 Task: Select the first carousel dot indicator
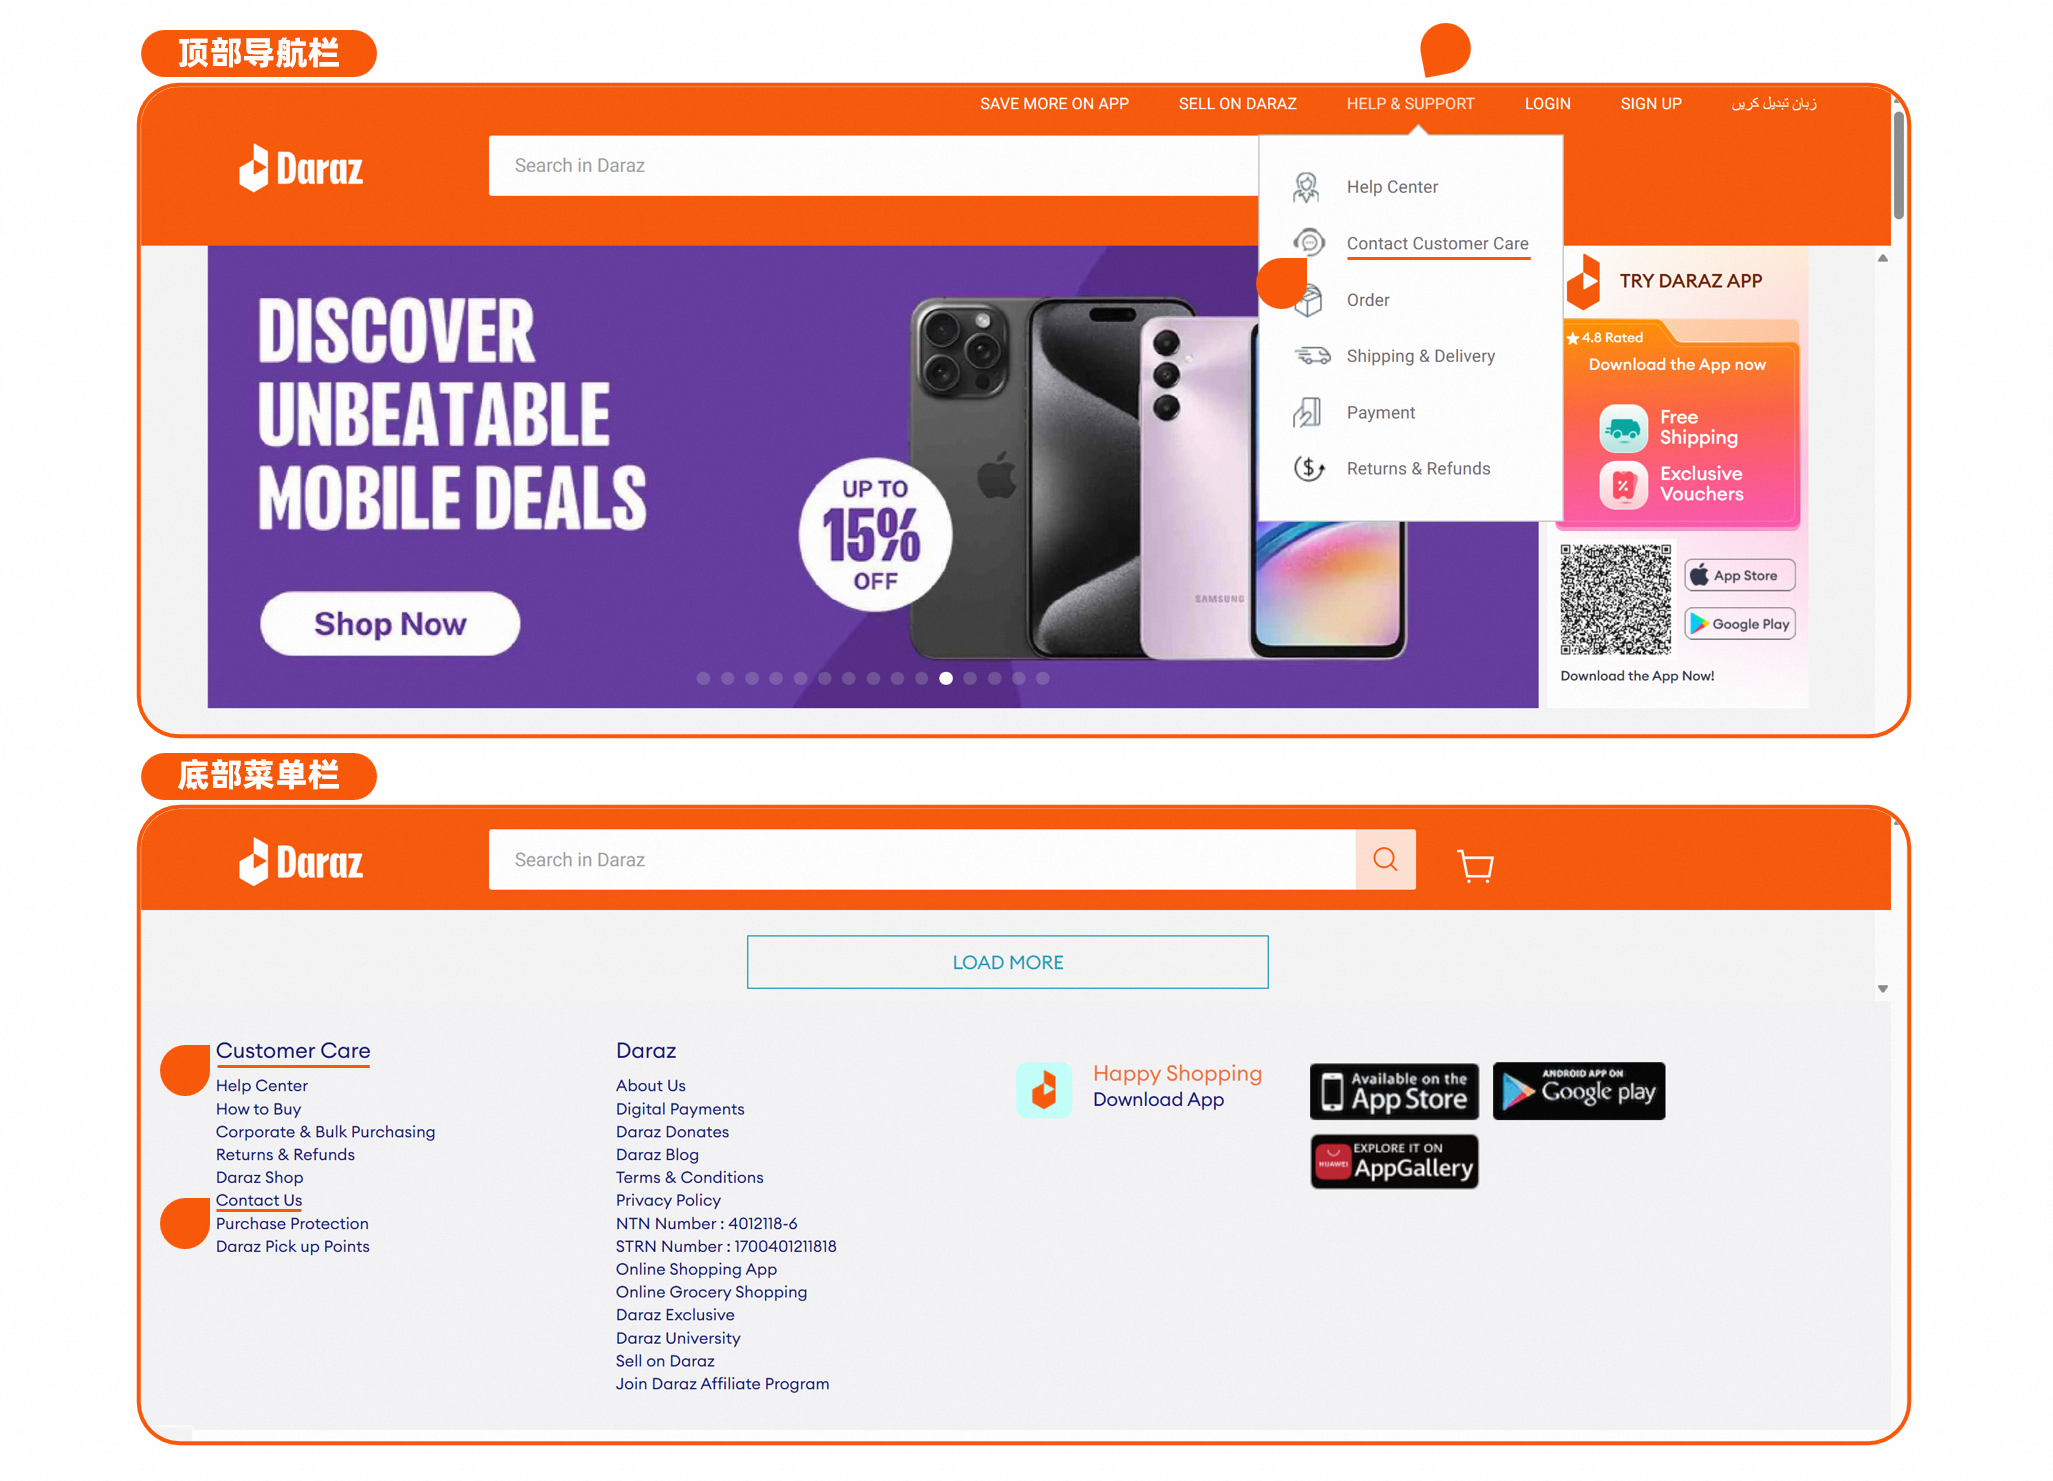[703, 678]
